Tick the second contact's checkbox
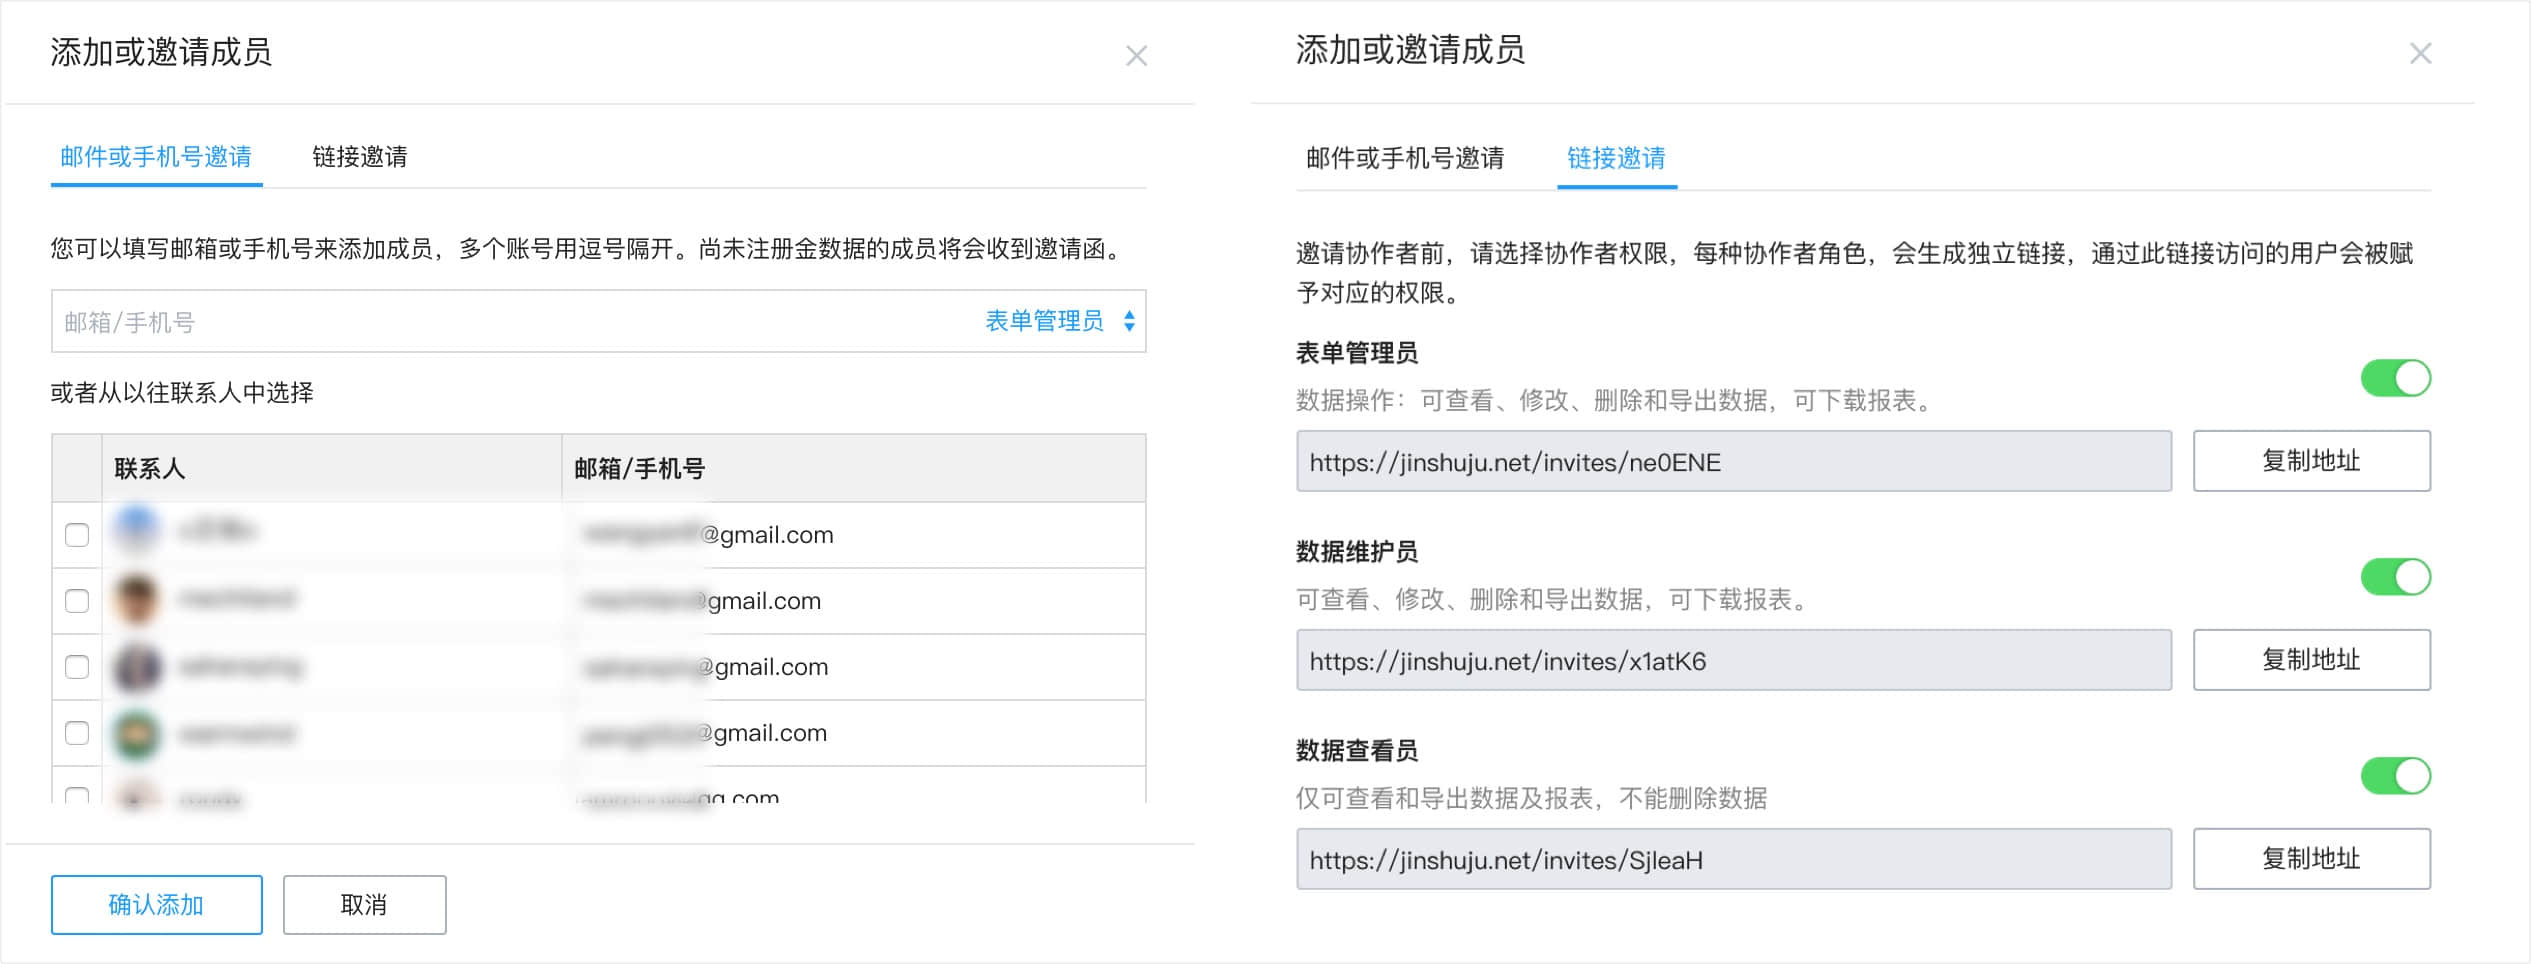Screen dimensions: 2531x964 77,601
